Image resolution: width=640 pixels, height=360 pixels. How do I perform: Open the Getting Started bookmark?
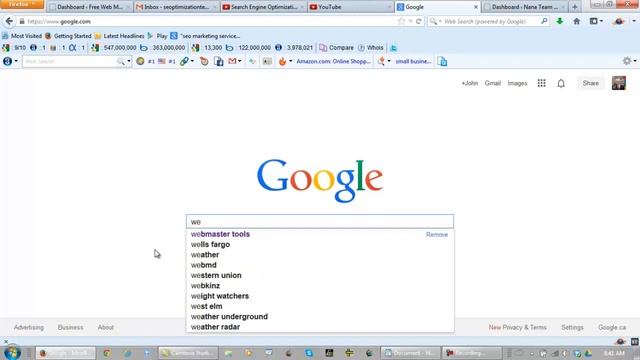(68, 36)
